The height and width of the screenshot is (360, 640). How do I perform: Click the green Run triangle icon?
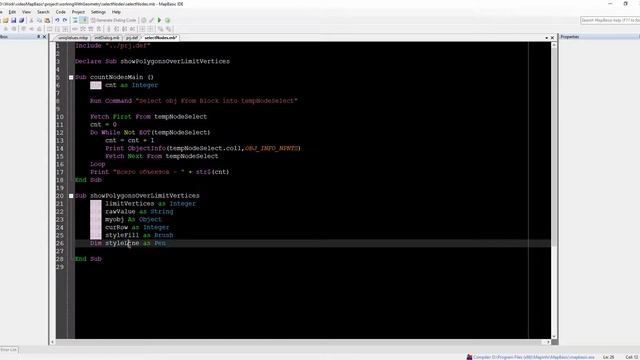(160, 20)
